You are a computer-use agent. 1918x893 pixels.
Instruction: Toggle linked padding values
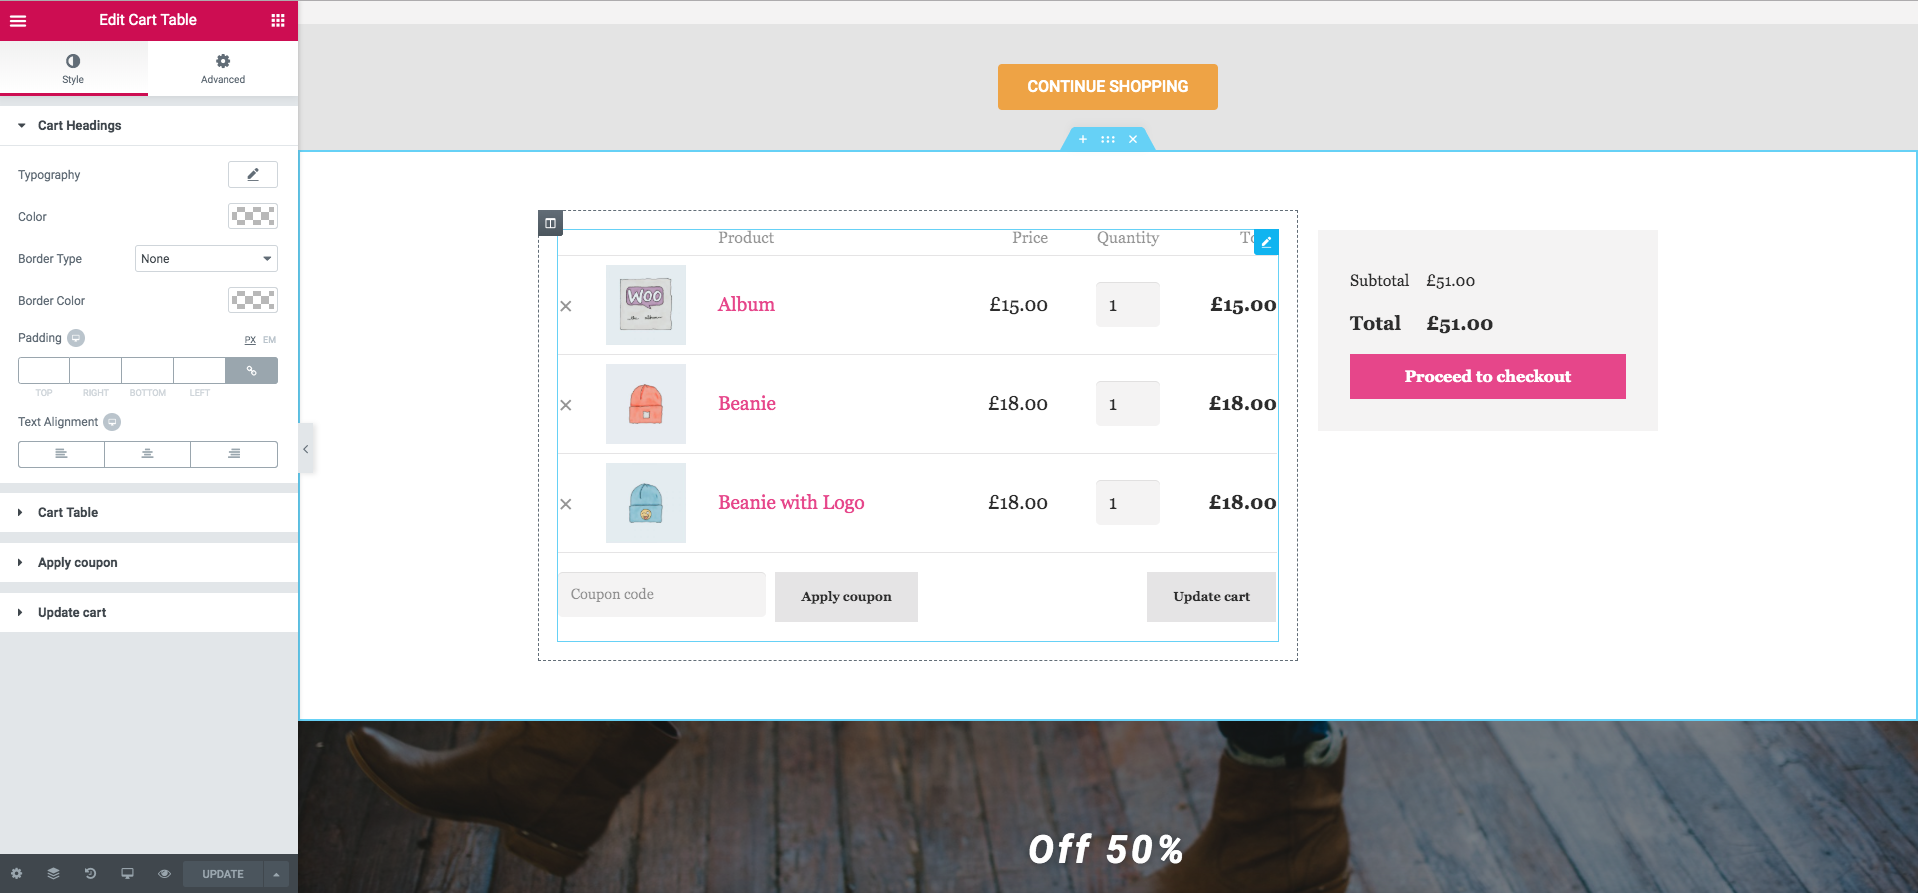click(252, 371)
